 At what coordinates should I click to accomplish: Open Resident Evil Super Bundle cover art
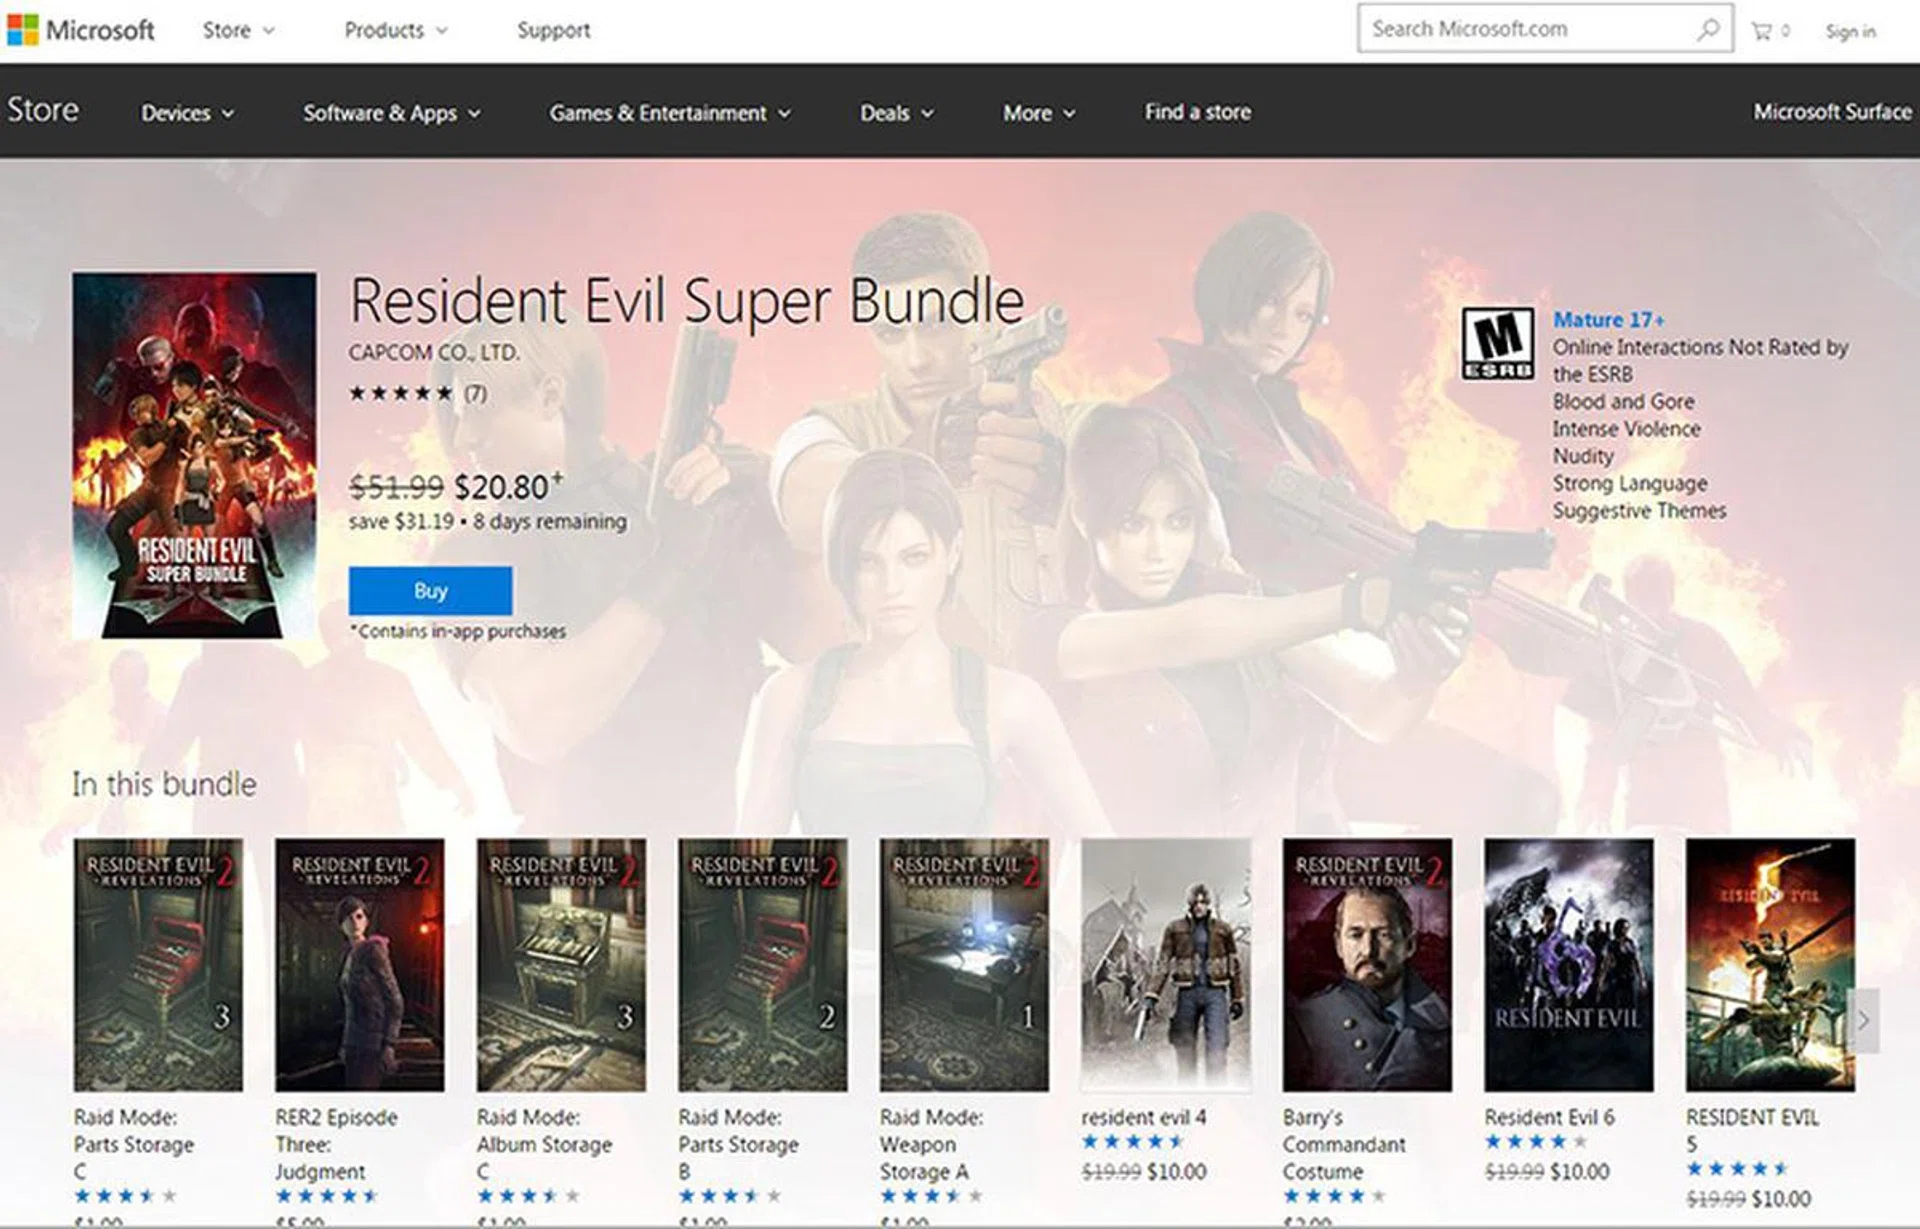click(x=194, y=455)
